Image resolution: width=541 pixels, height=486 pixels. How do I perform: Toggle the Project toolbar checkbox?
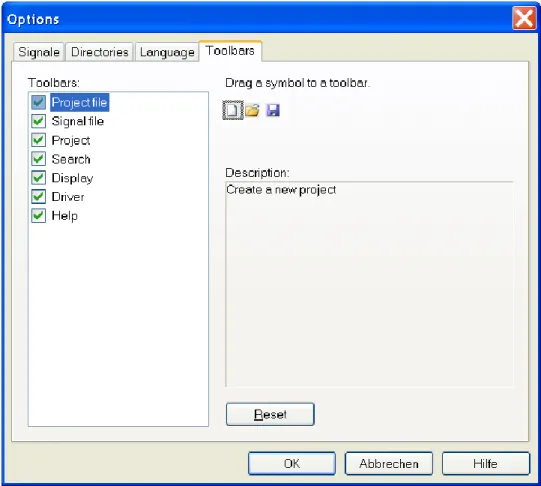pyautogui.click(x=38, y=140)
